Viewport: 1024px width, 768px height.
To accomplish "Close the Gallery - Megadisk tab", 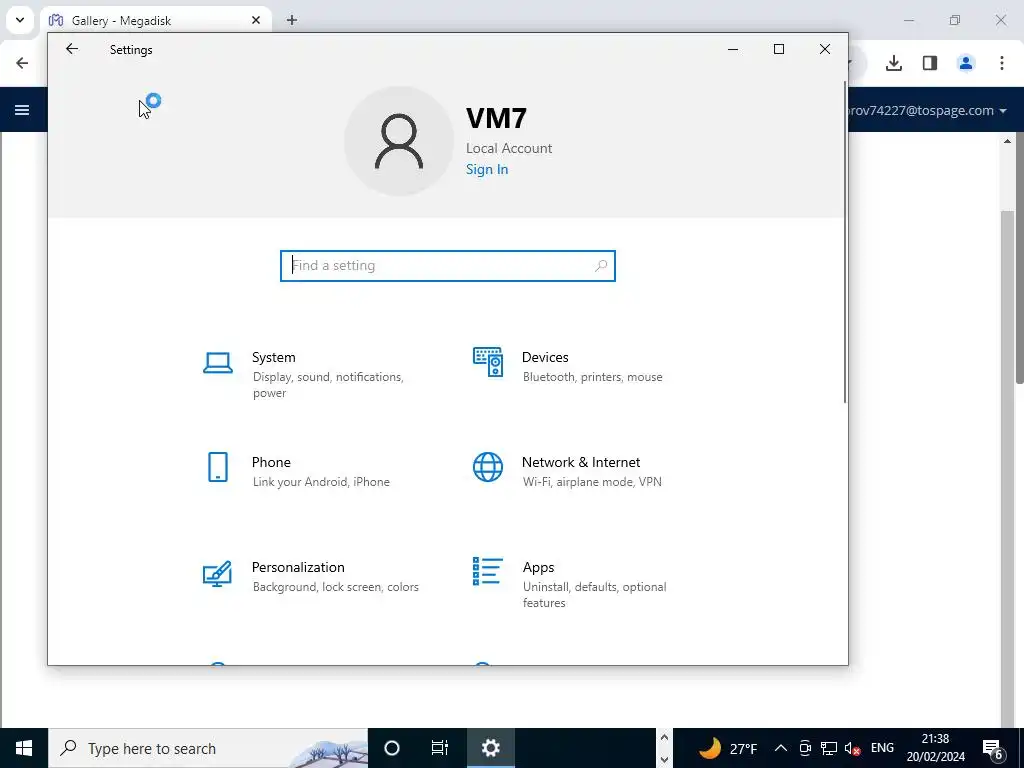I will (x=256, y=20).
